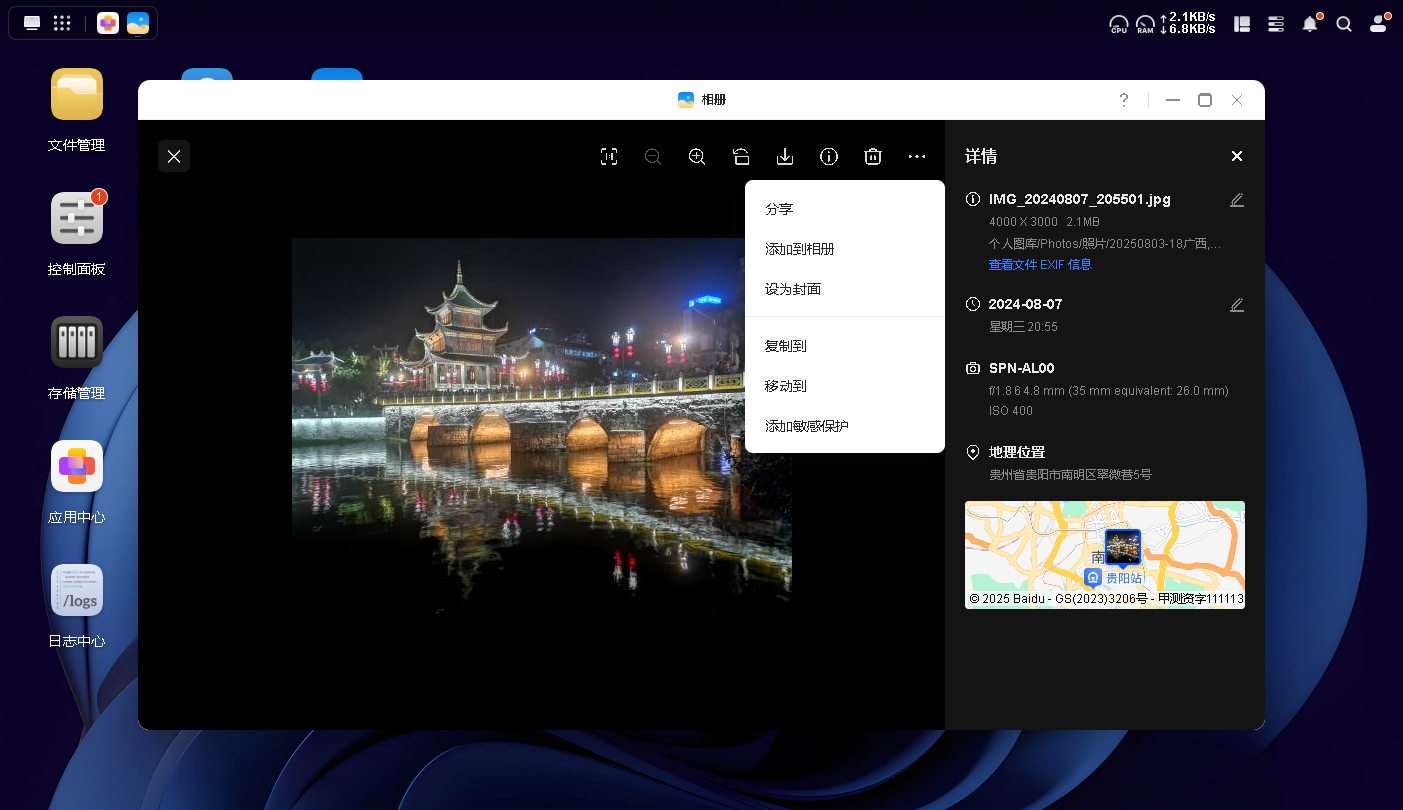Click the RAM usage gauge
Viewport: 1403px width, 810px height.
point(1145,24)
